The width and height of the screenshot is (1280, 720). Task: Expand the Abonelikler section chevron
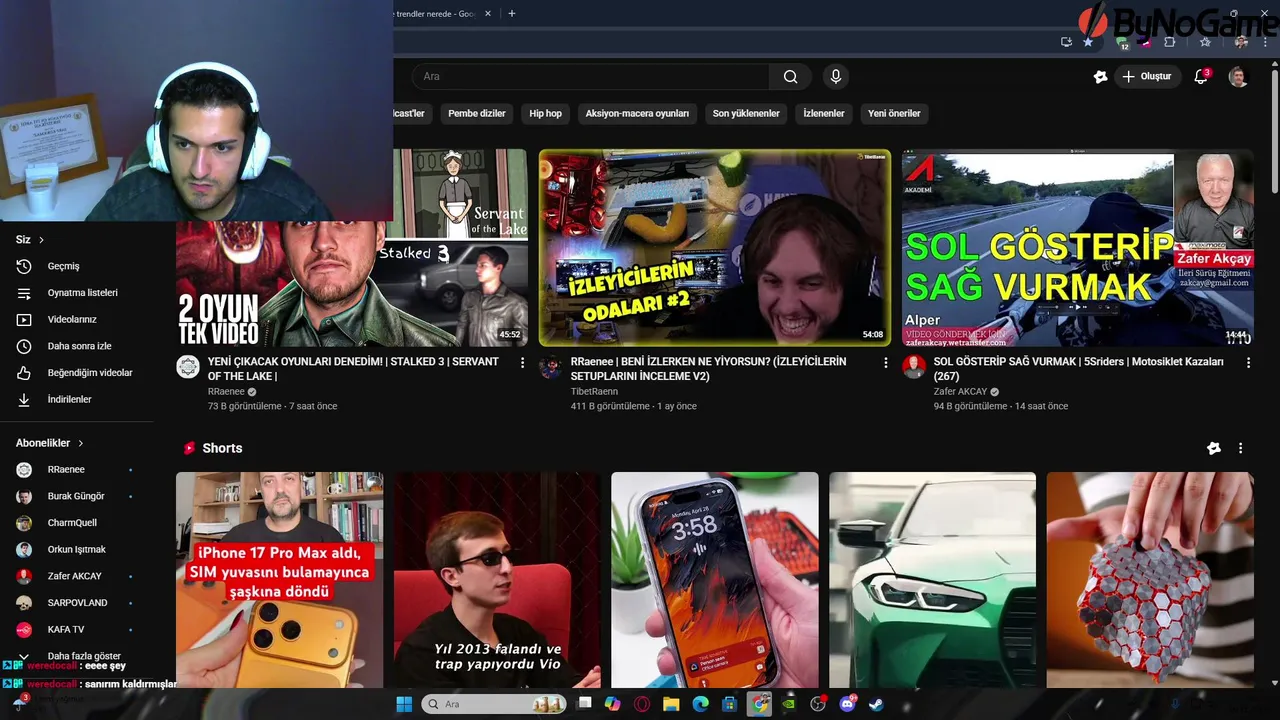(81, 443)
